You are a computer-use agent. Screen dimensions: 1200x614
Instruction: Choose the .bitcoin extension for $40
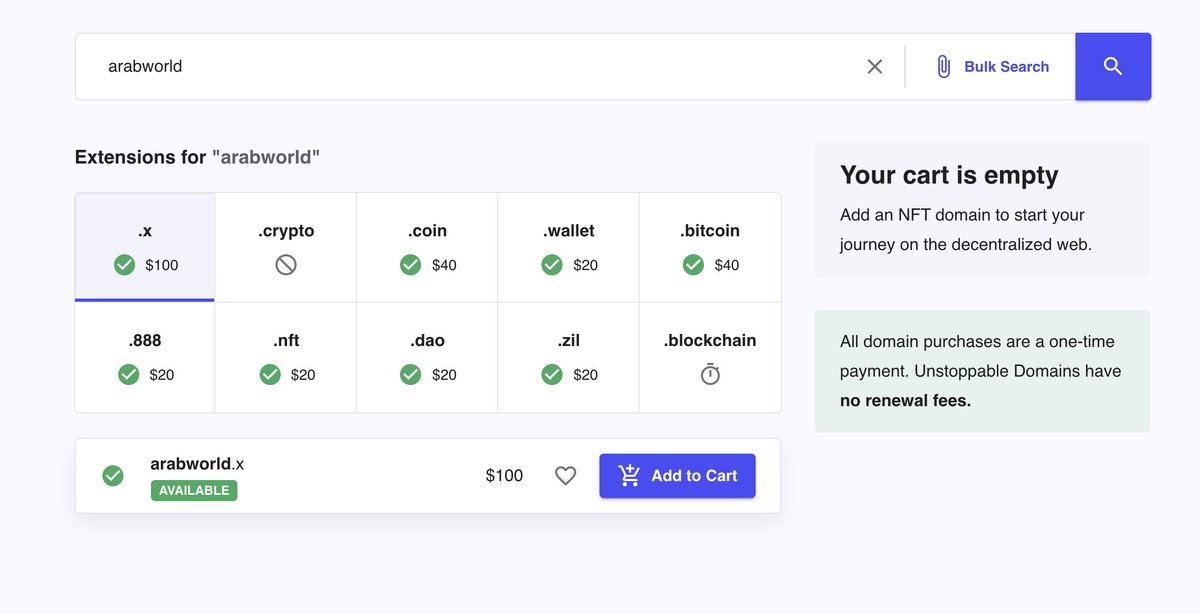tap(710, 247)
